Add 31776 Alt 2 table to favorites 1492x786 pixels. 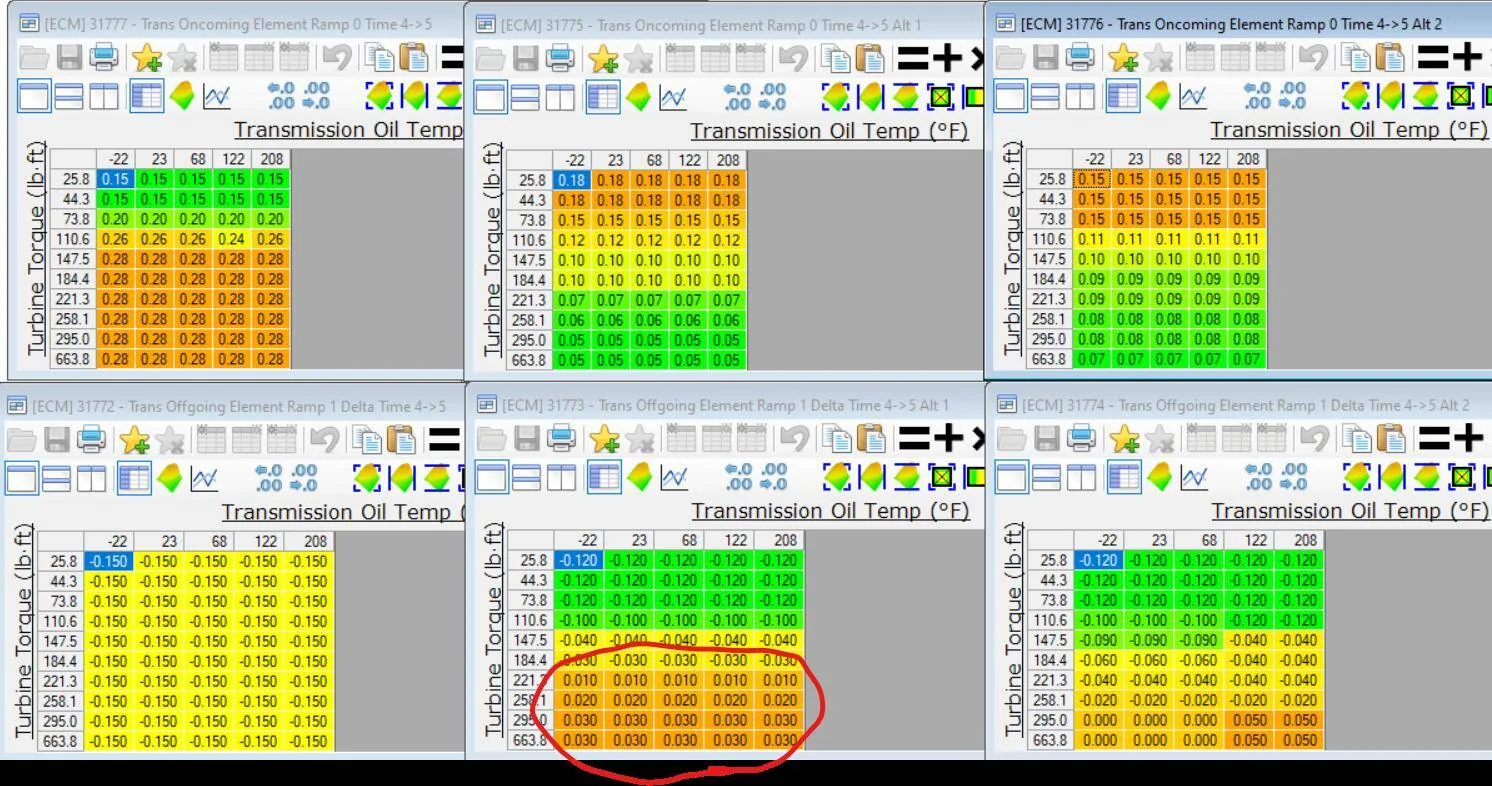pyautogui.click(x=1123, y=58)
